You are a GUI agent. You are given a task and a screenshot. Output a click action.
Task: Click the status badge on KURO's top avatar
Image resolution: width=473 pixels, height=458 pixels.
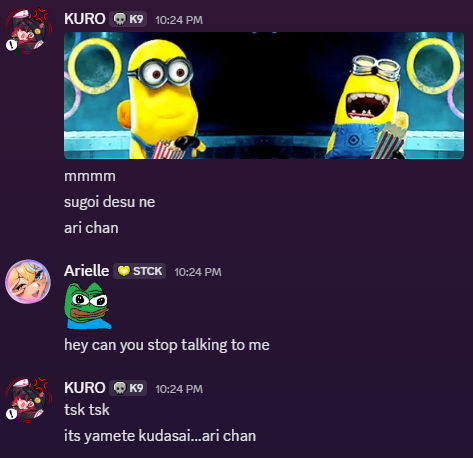[11, 45]
